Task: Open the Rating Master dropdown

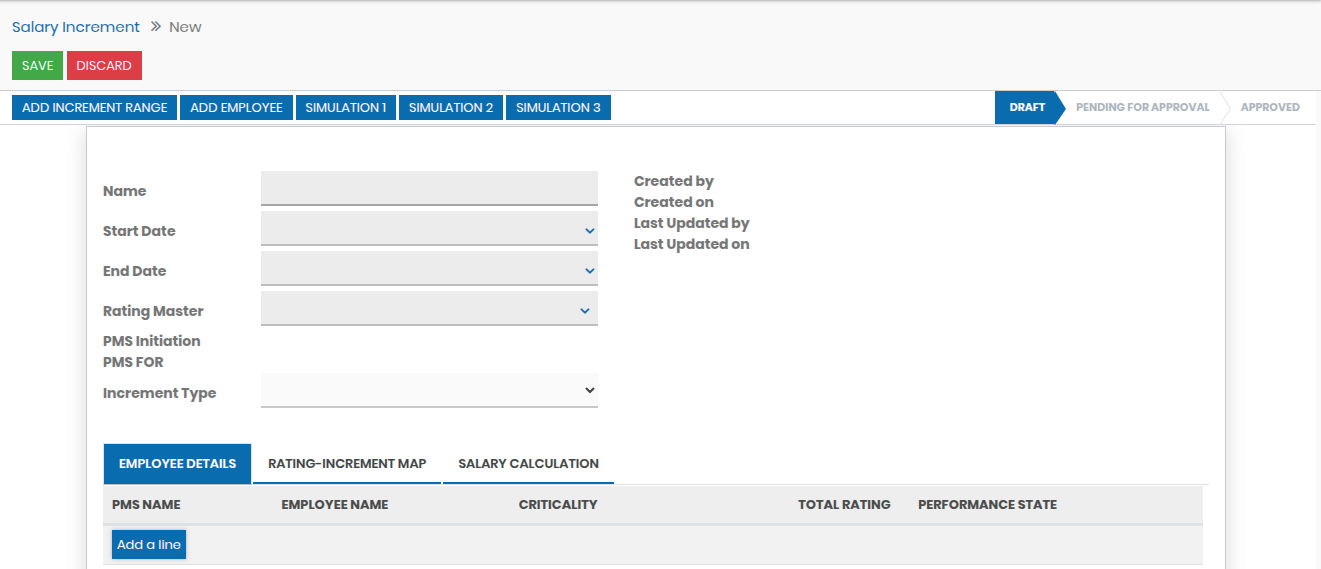Action: [429, 310]
